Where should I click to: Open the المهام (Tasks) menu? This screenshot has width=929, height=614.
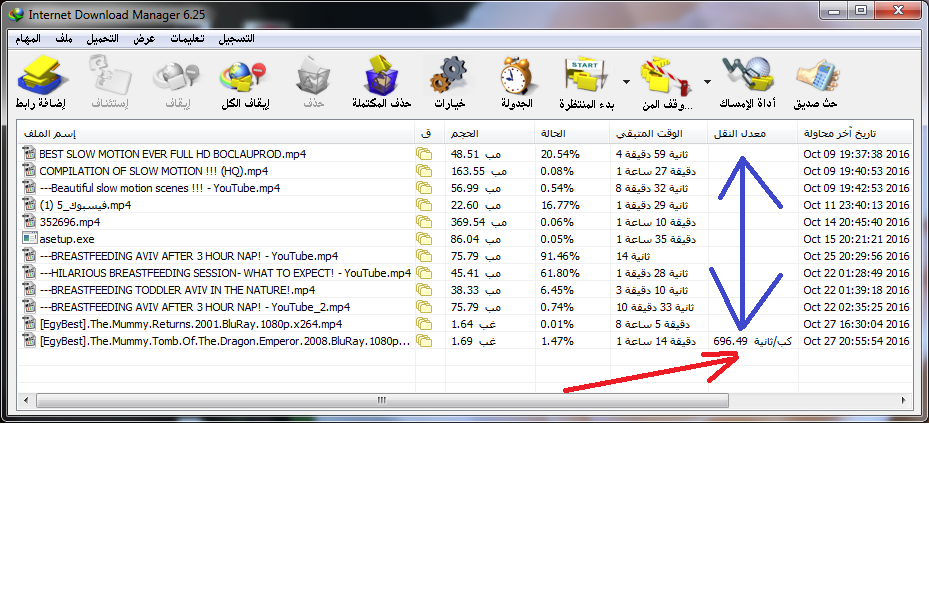coord(28,39)
